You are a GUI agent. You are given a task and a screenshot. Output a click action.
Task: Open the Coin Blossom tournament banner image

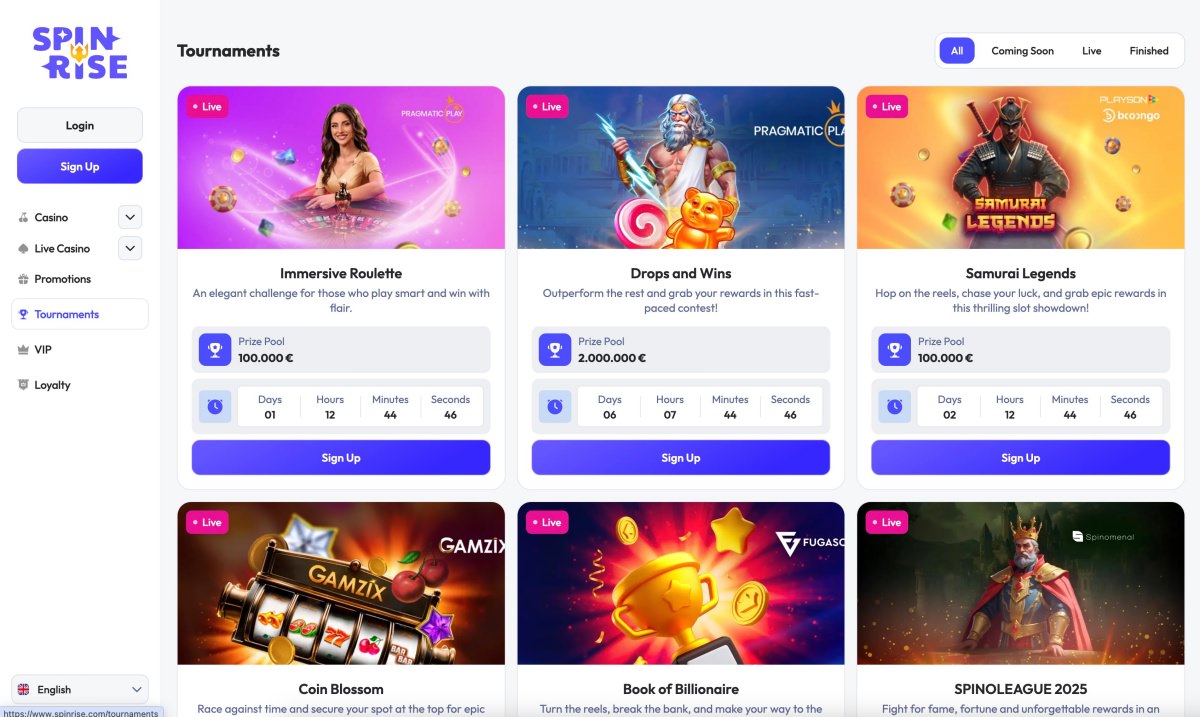click(341, 583)
